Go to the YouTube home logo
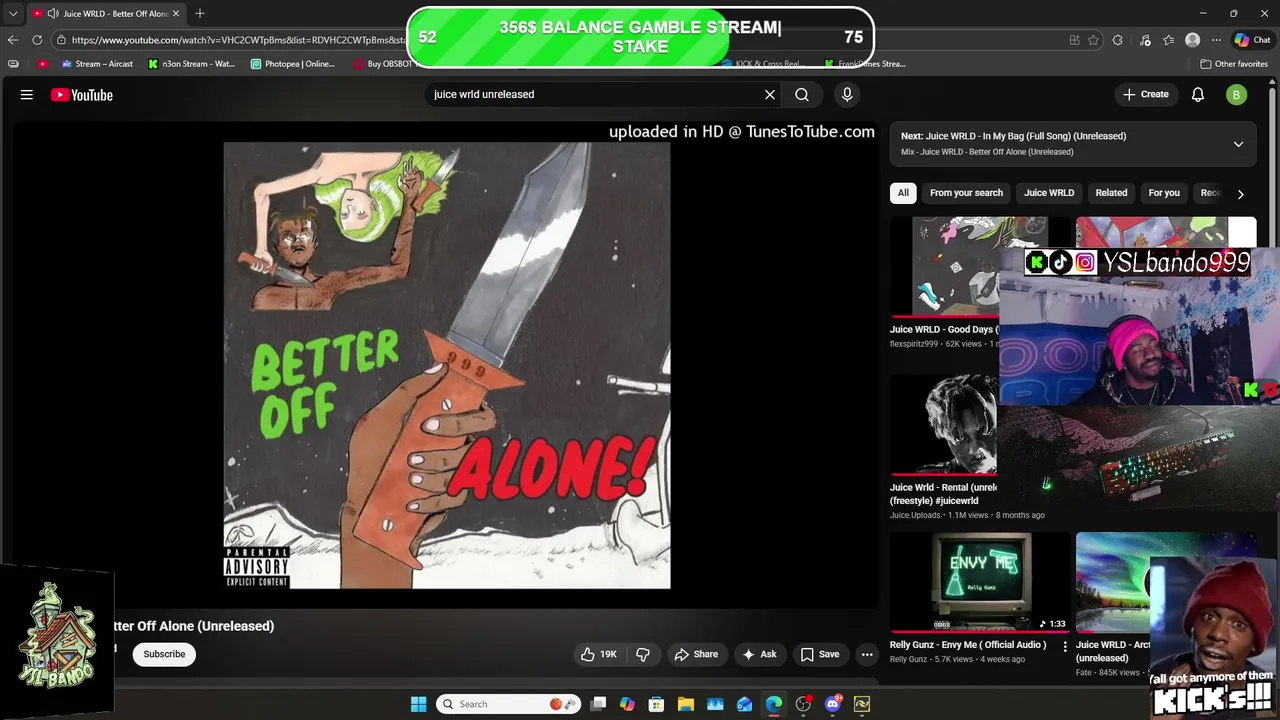This screenshot has width=1280, height=720. 82,95
